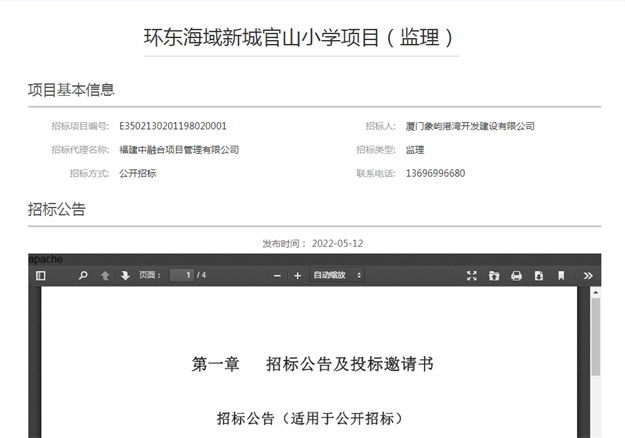Toggle the PDF sidebar panel
Image resolution: width=625 pixels, height=438 pixels.
pyautogui.click(x=41, y=275)
